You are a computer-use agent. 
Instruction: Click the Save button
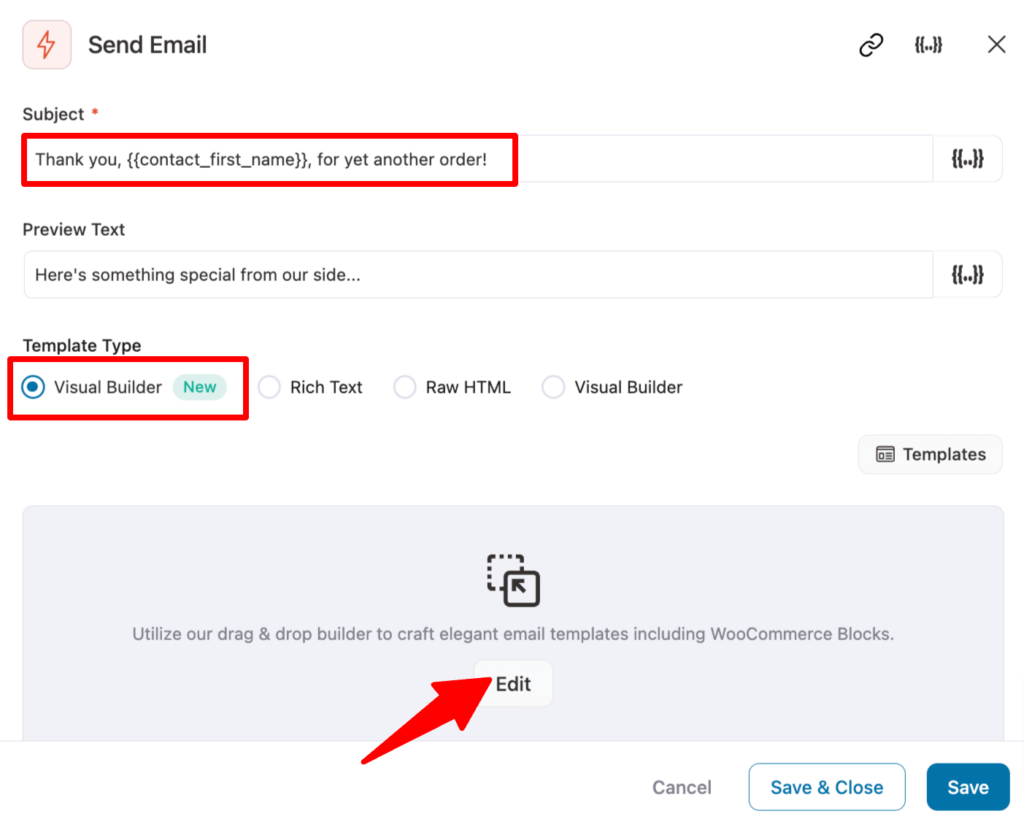[967, 787]
